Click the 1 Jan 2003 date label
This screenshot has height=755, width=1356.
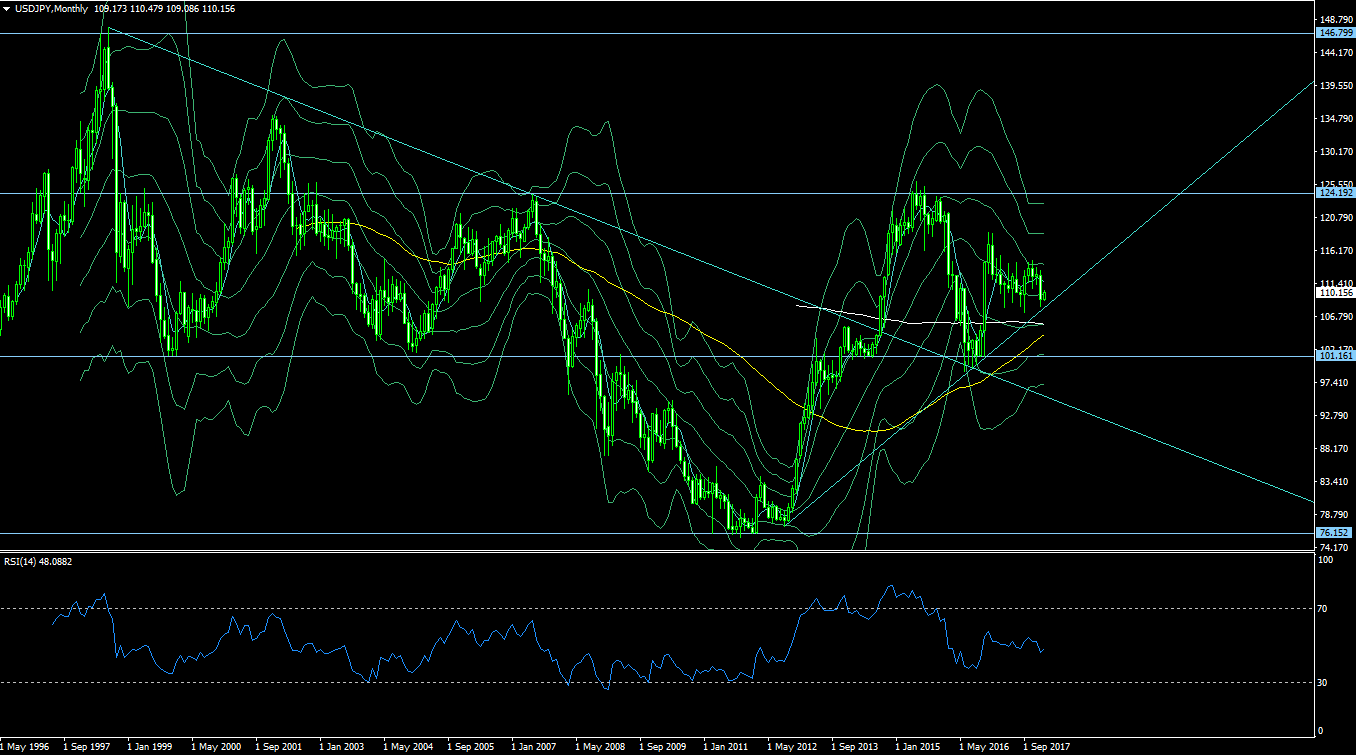click(x=344, y=747)
